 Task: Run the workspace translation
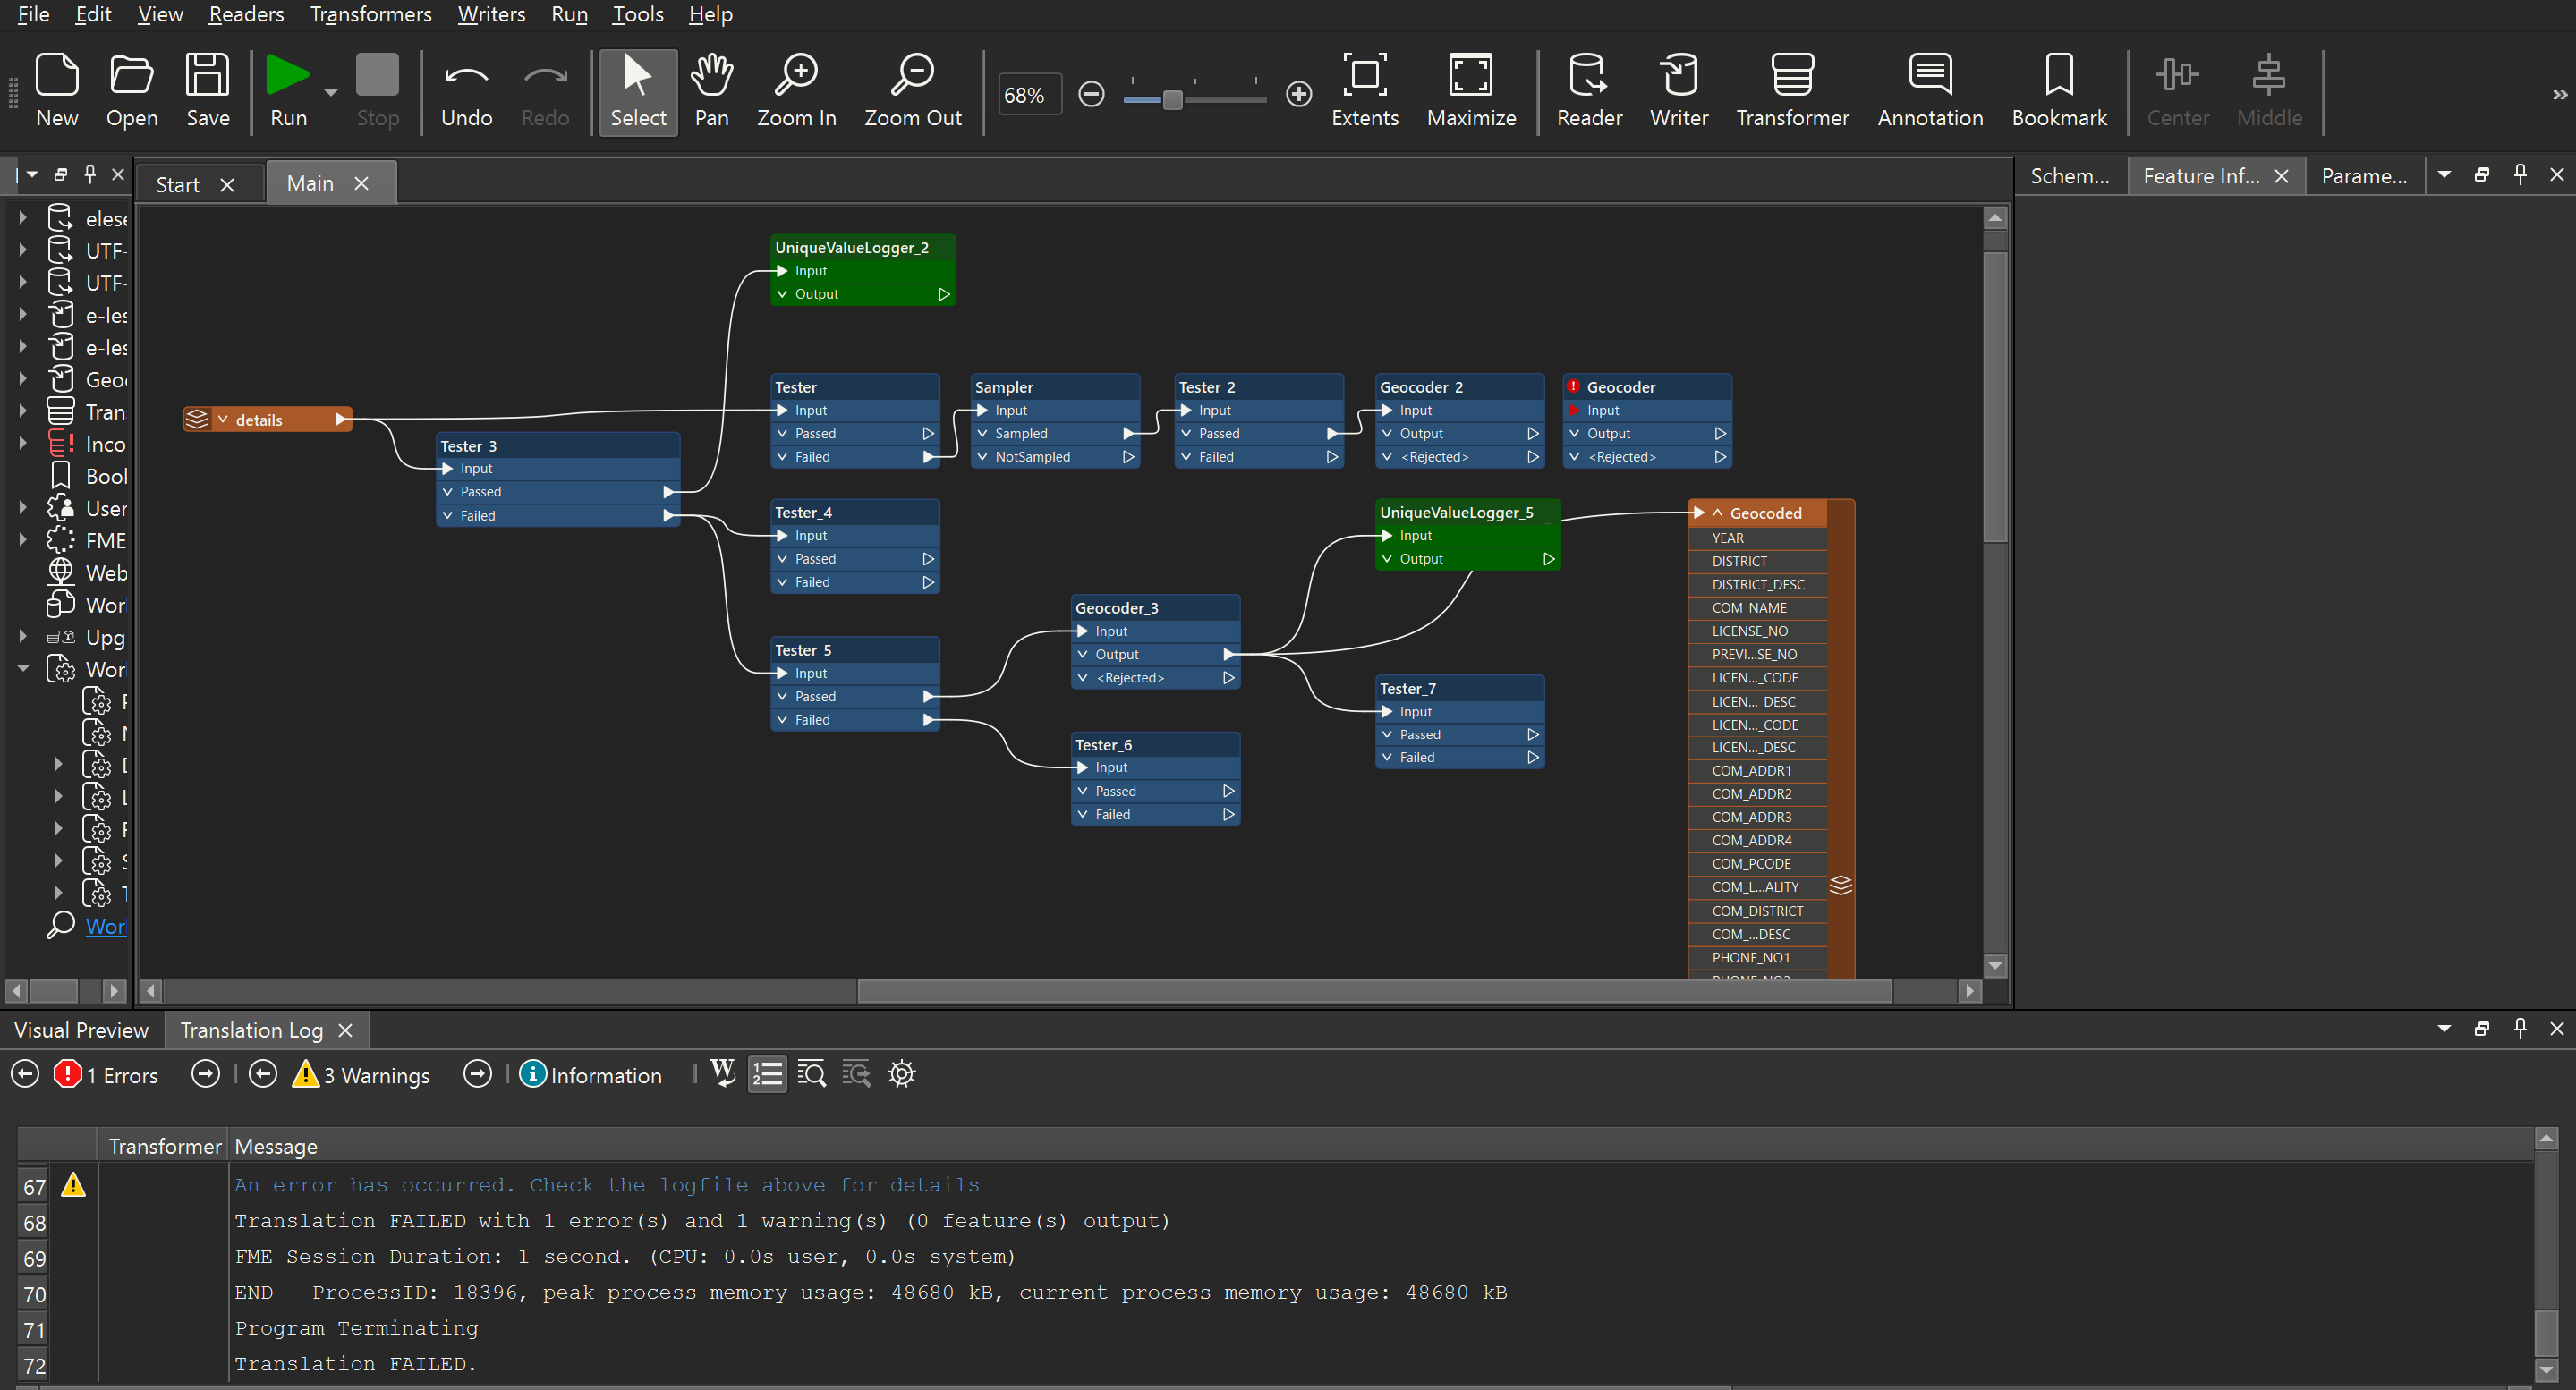pyautogui.click(x=288, y=90)
